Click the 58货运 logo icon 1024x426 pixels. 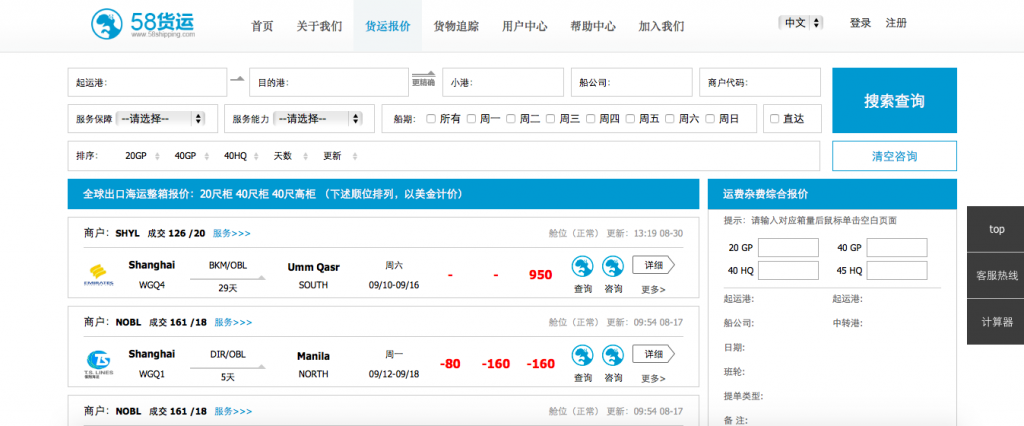click(x=106, y=24)
